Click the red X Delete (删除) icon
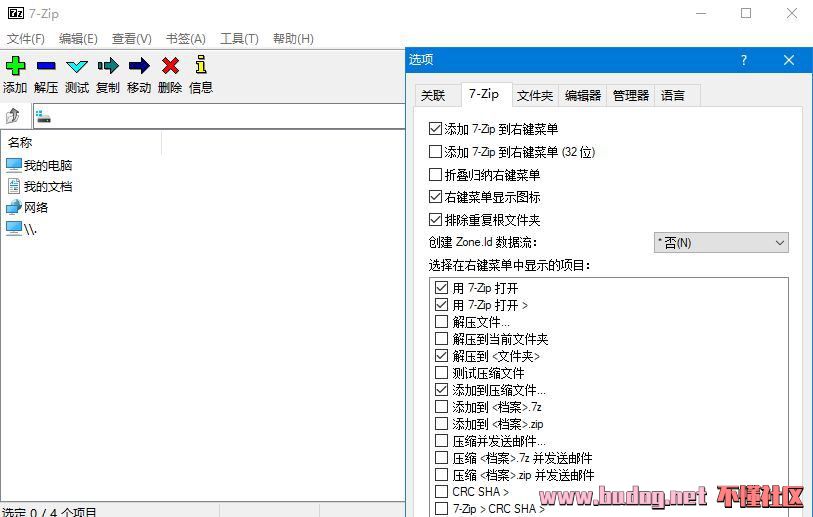813x517 pixels. pos(170,66)
